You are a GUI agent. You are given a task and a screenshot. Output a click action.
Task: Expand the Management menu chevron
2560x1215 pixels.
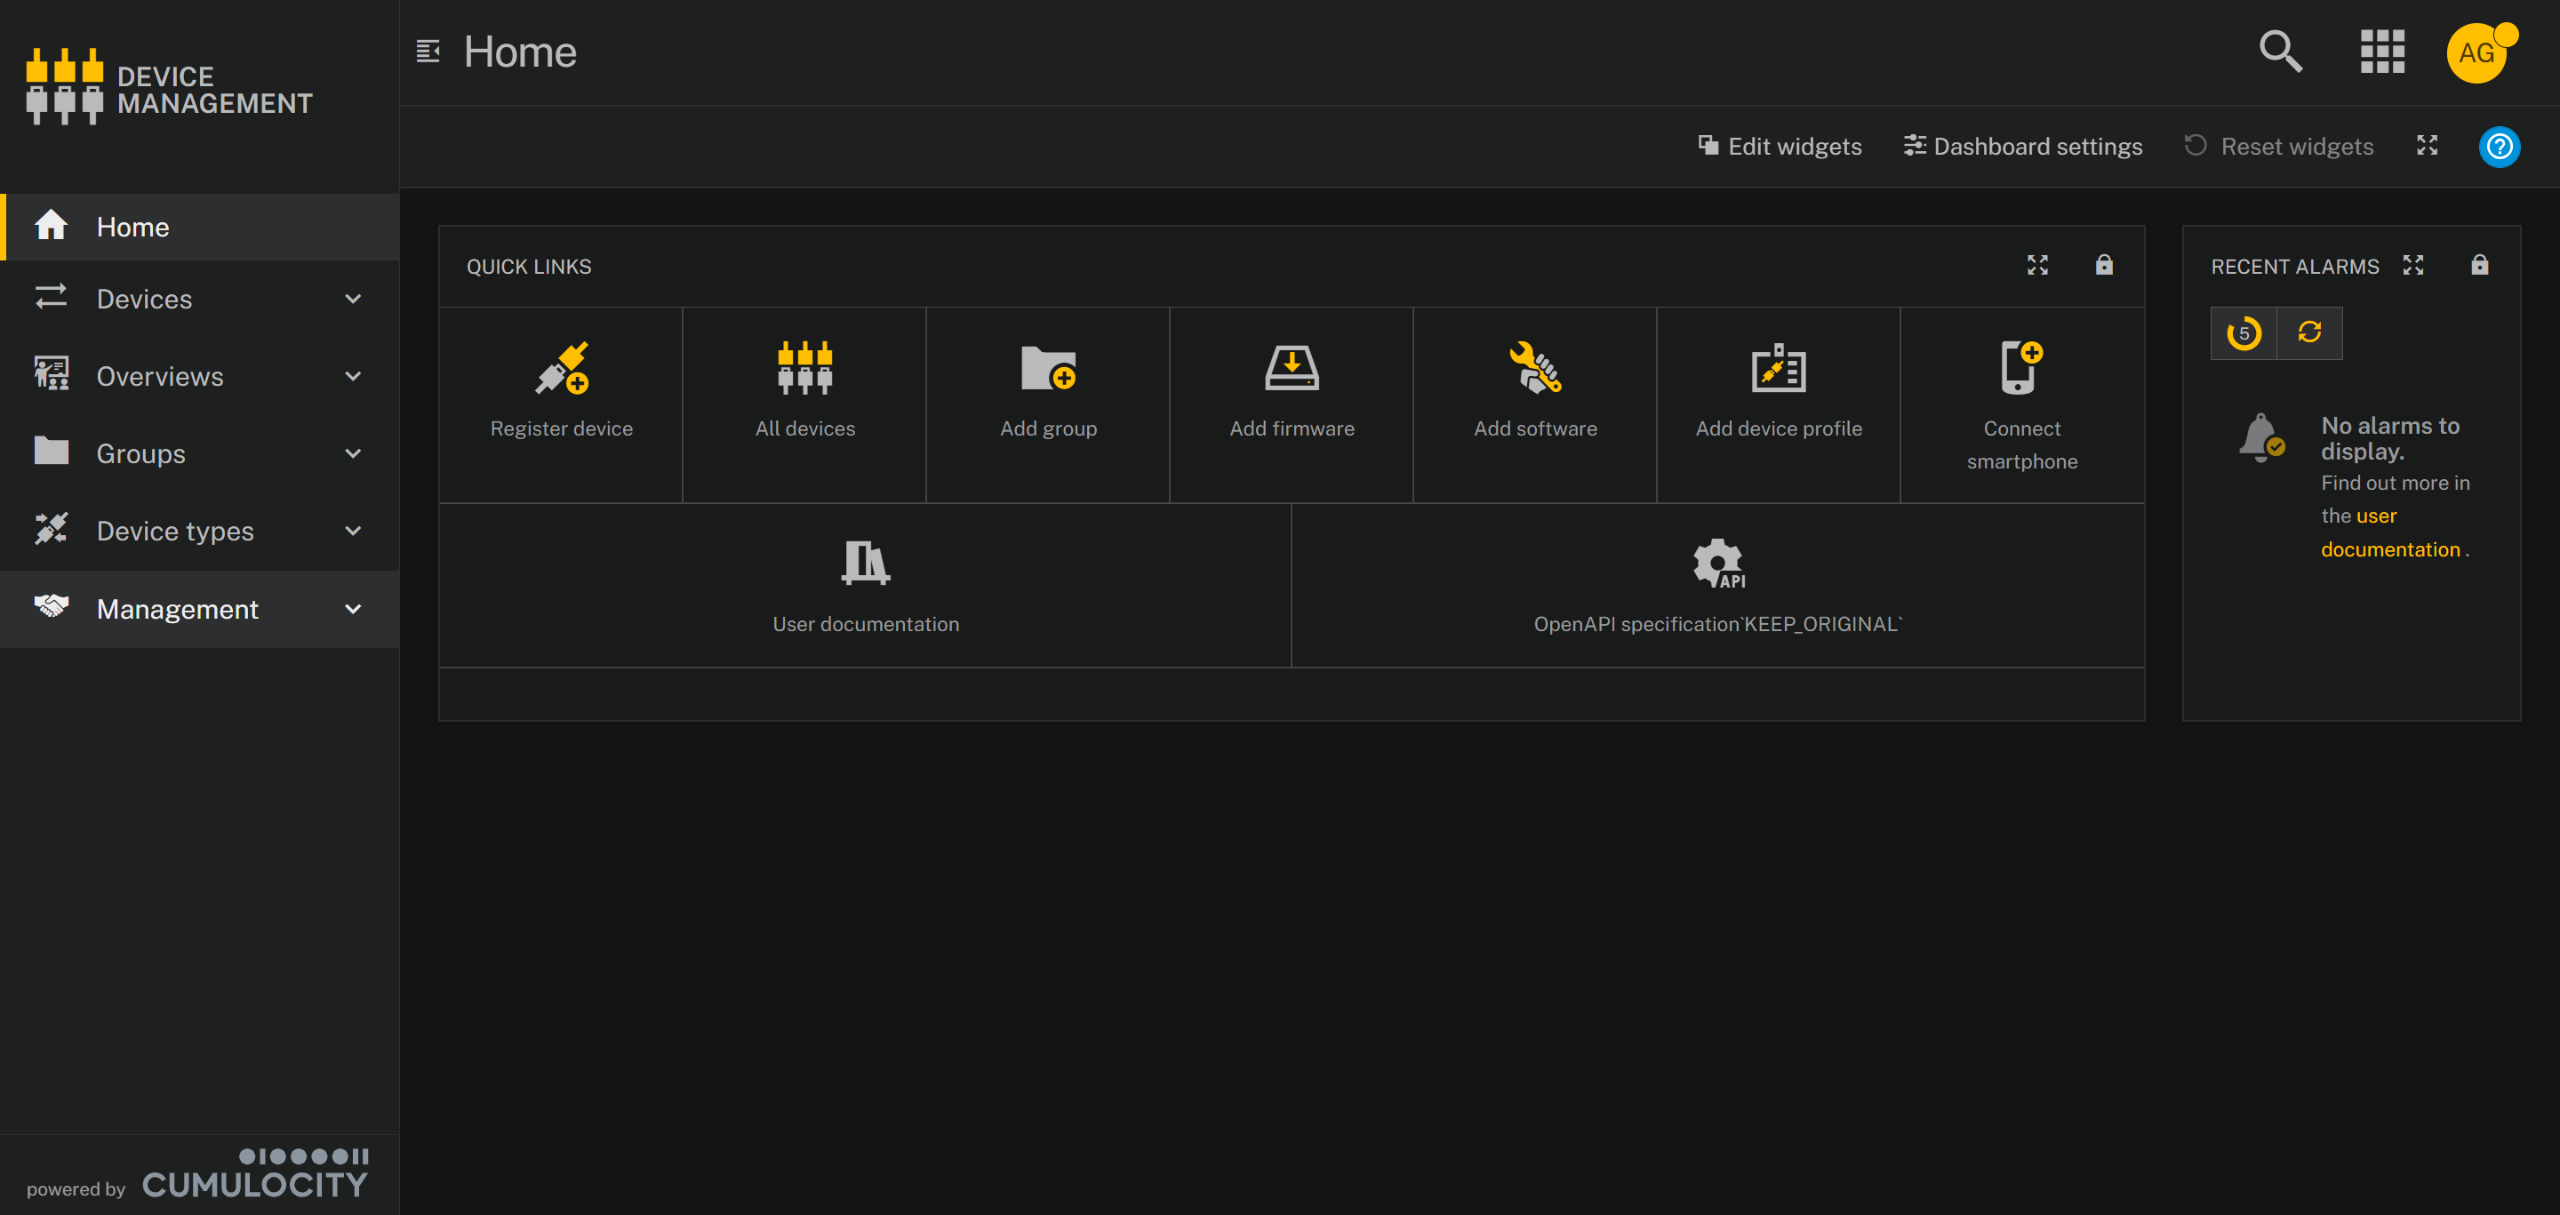coord(353,609)
